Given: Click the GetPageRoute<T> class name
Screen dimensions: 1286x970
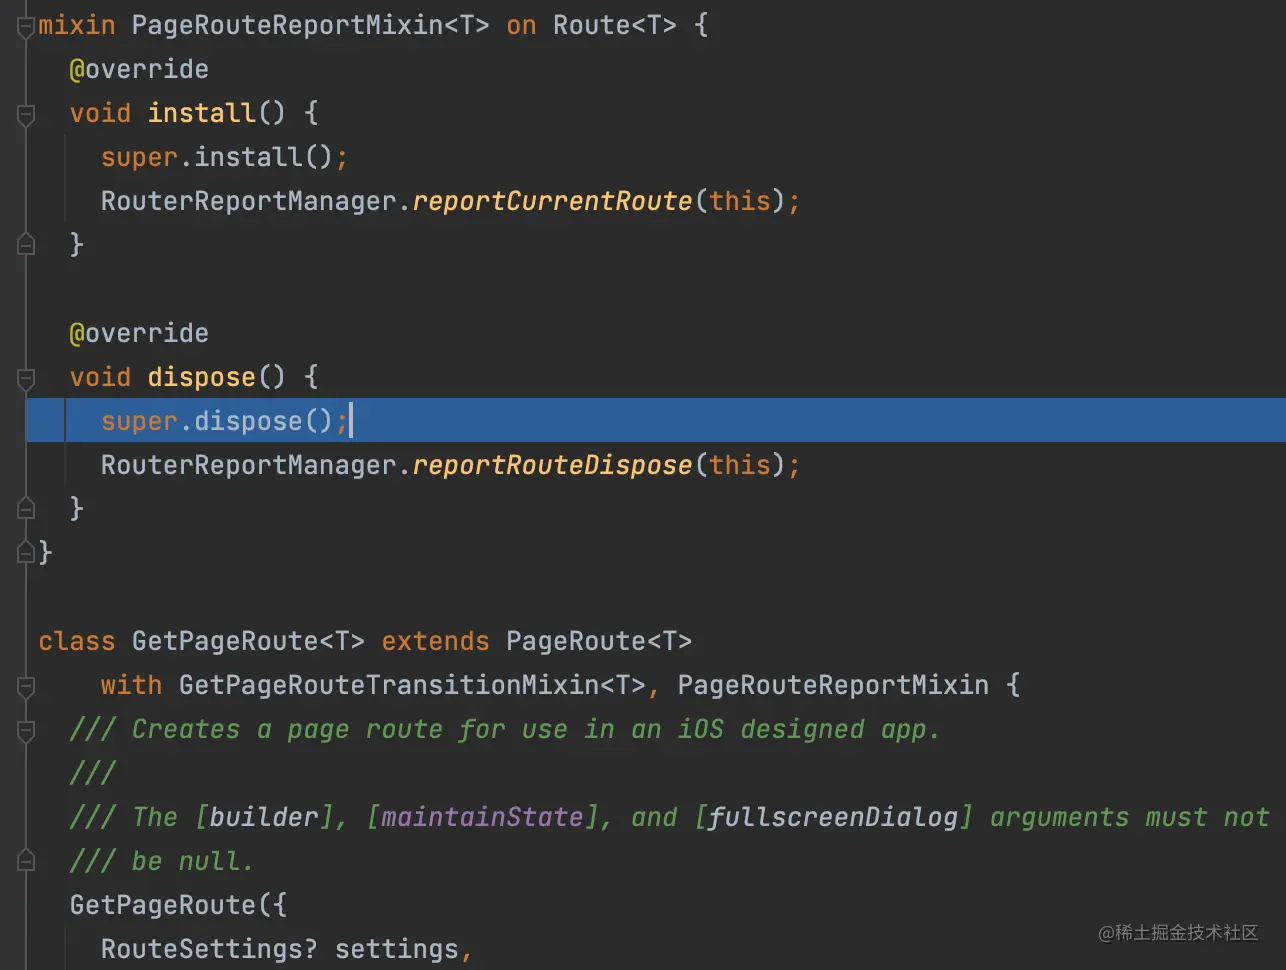Looking at the screenshot, I should tap(248, 641).
